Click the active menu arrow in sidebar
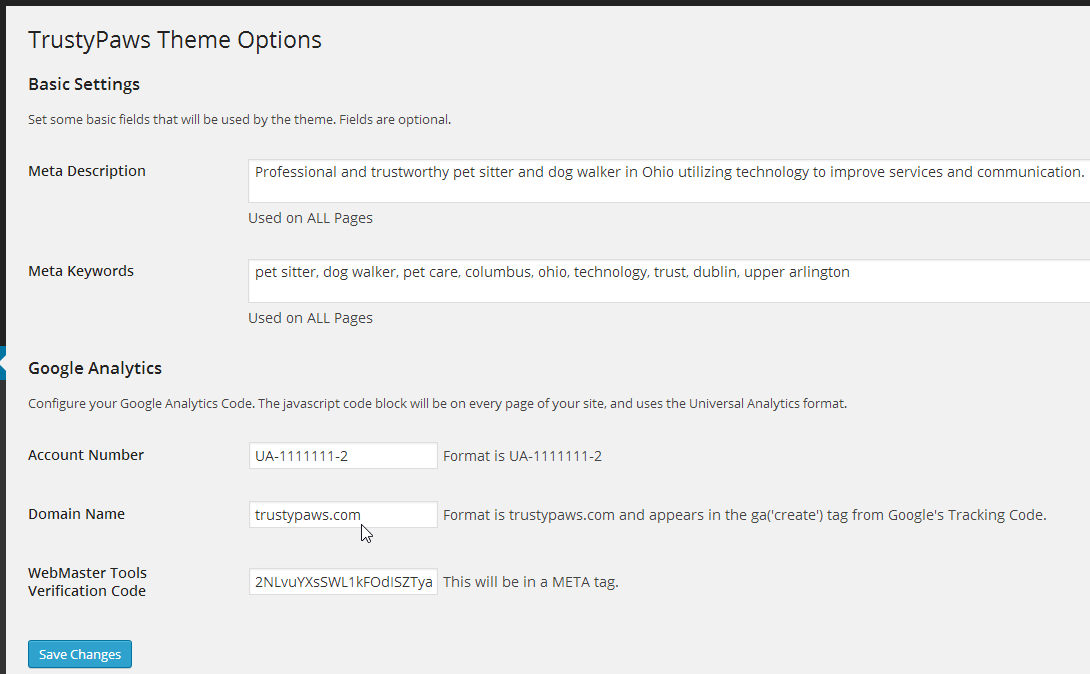Image resolution: width=1090 pixels, height=674 pixels. click(3, 363)
